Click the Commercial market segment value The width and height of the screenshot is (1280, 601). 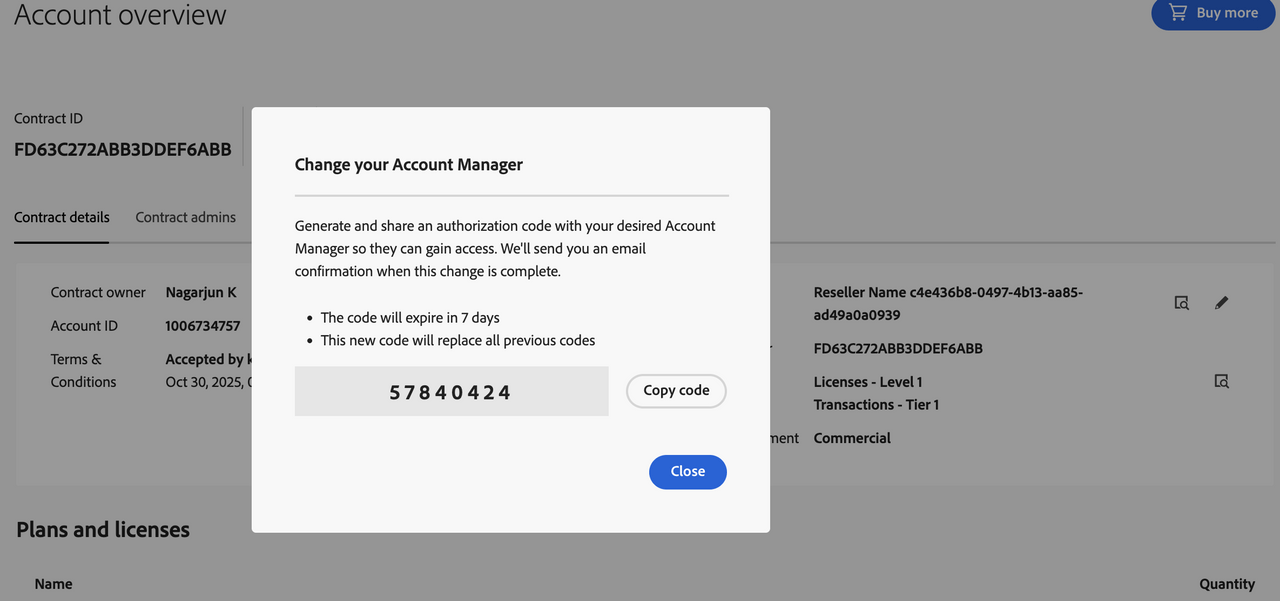click(852, 438)
